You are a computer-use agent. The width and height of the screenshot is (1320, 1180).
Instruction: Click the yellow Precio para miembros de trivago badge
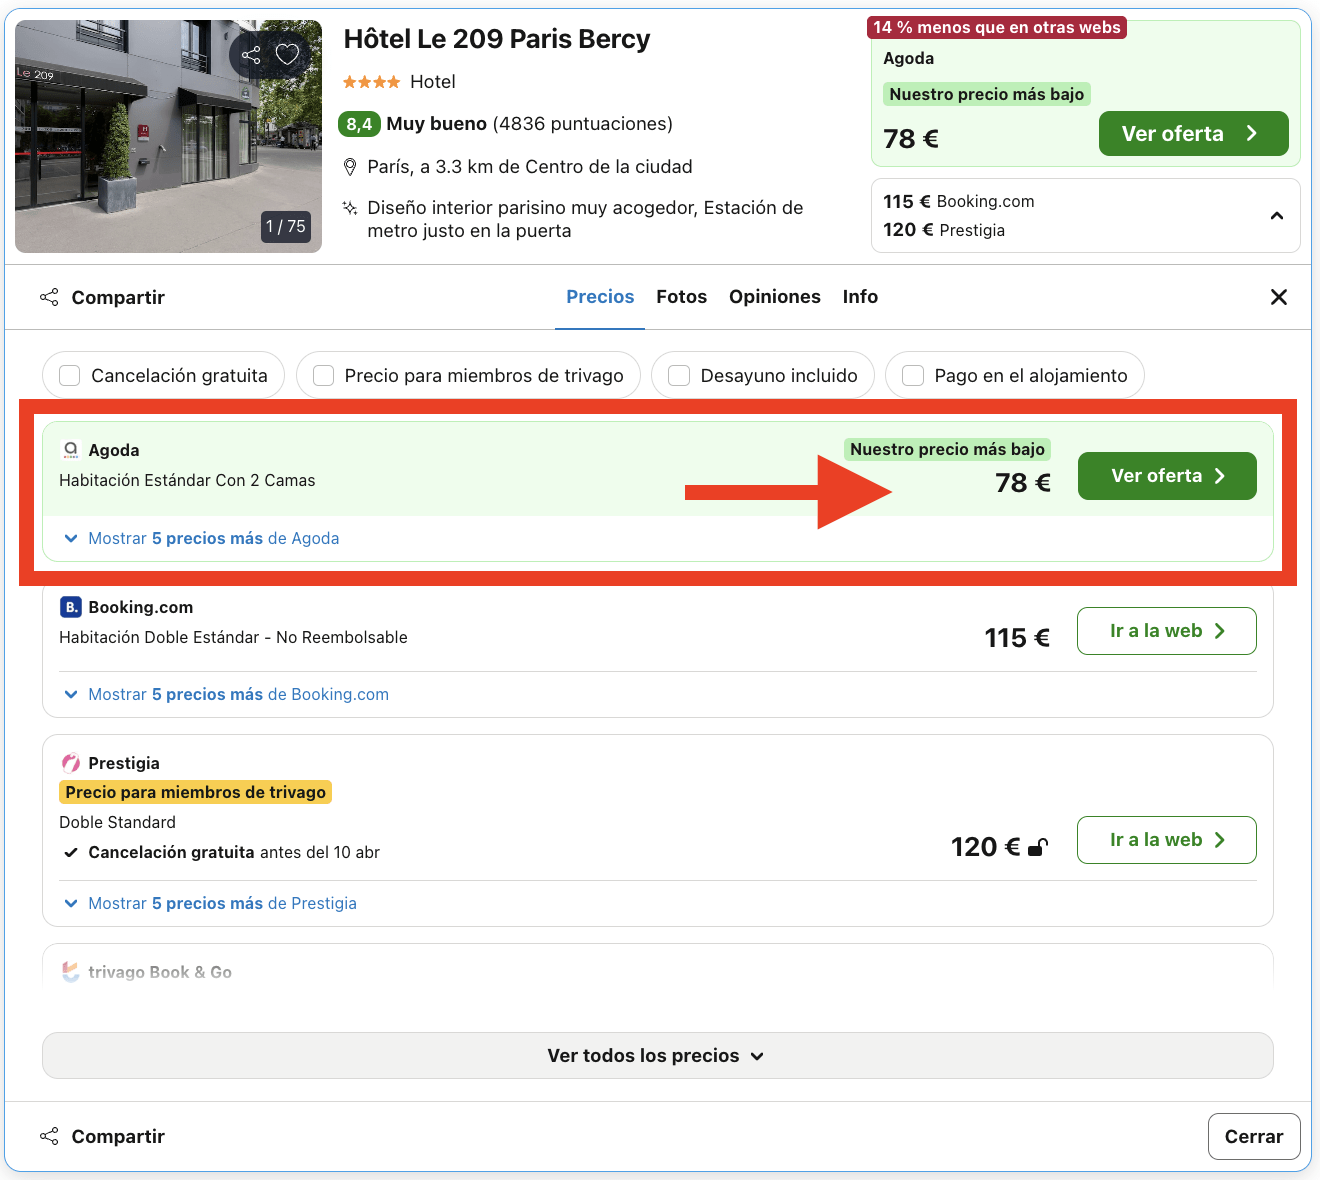pyautogui.click(x=196, y=792)
